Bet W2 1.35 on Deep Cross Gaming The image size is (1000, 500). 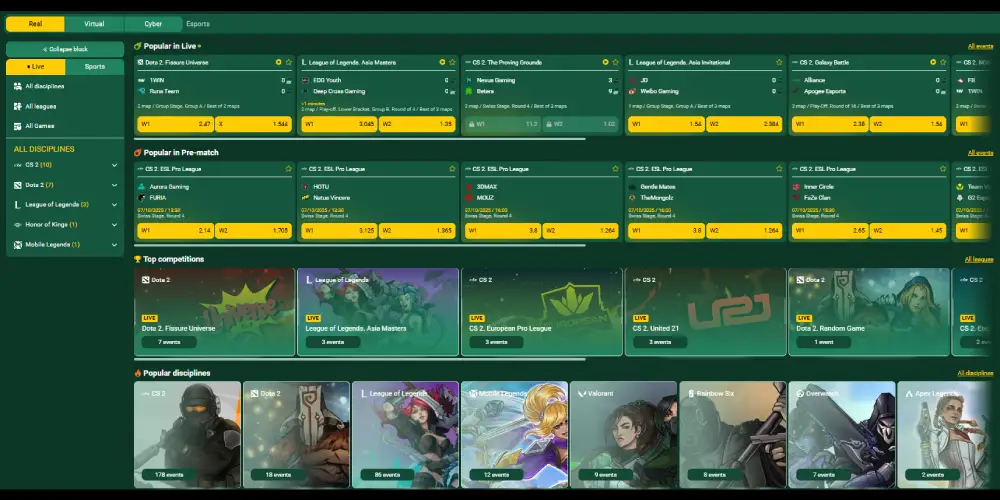coord(417,124)
